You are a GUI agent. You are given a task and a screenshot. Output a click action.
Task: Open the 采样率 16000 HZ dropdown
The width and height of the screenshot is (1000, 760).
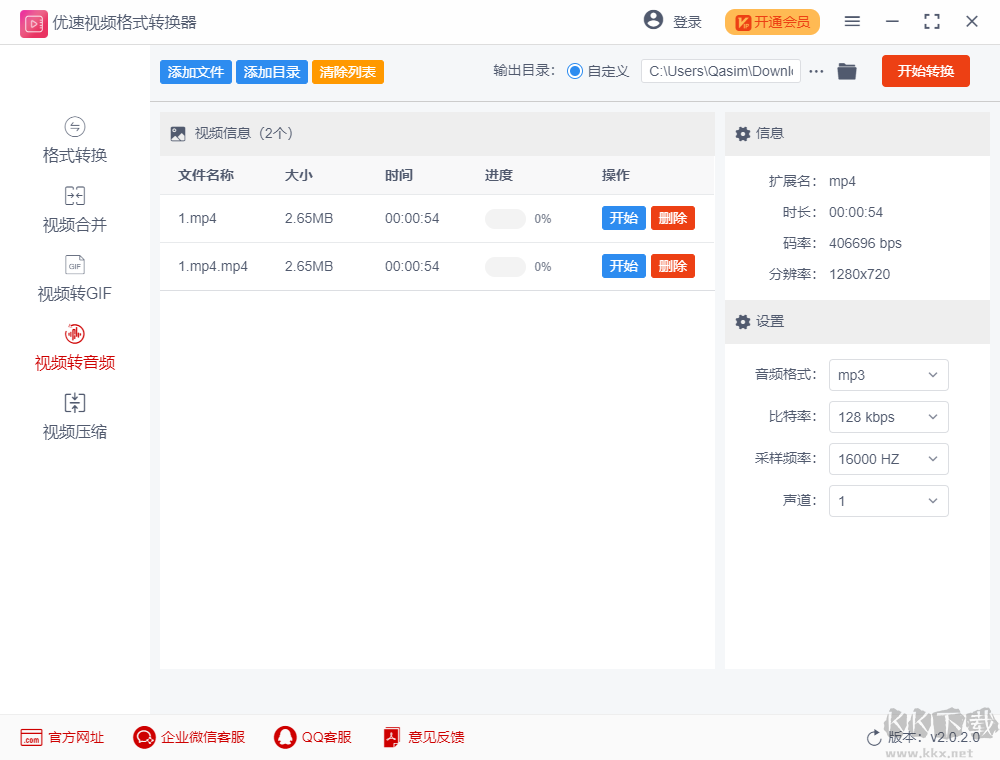888,459
